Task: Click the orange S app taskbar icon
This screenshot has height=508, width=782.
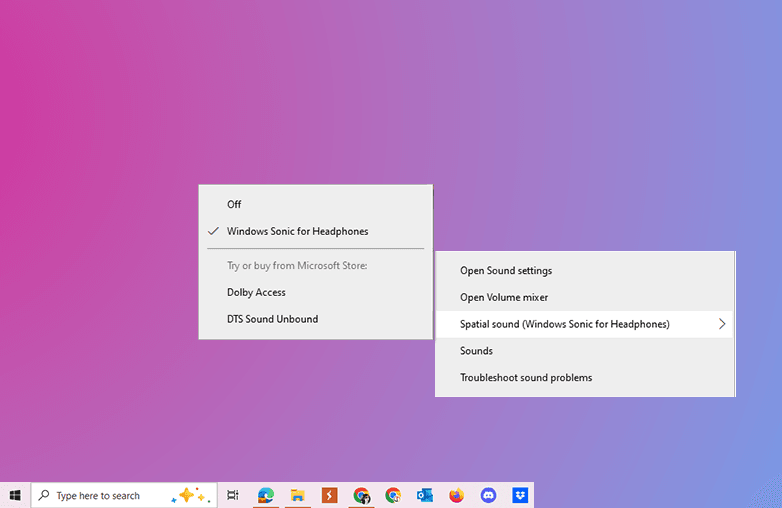Action: 329,495
